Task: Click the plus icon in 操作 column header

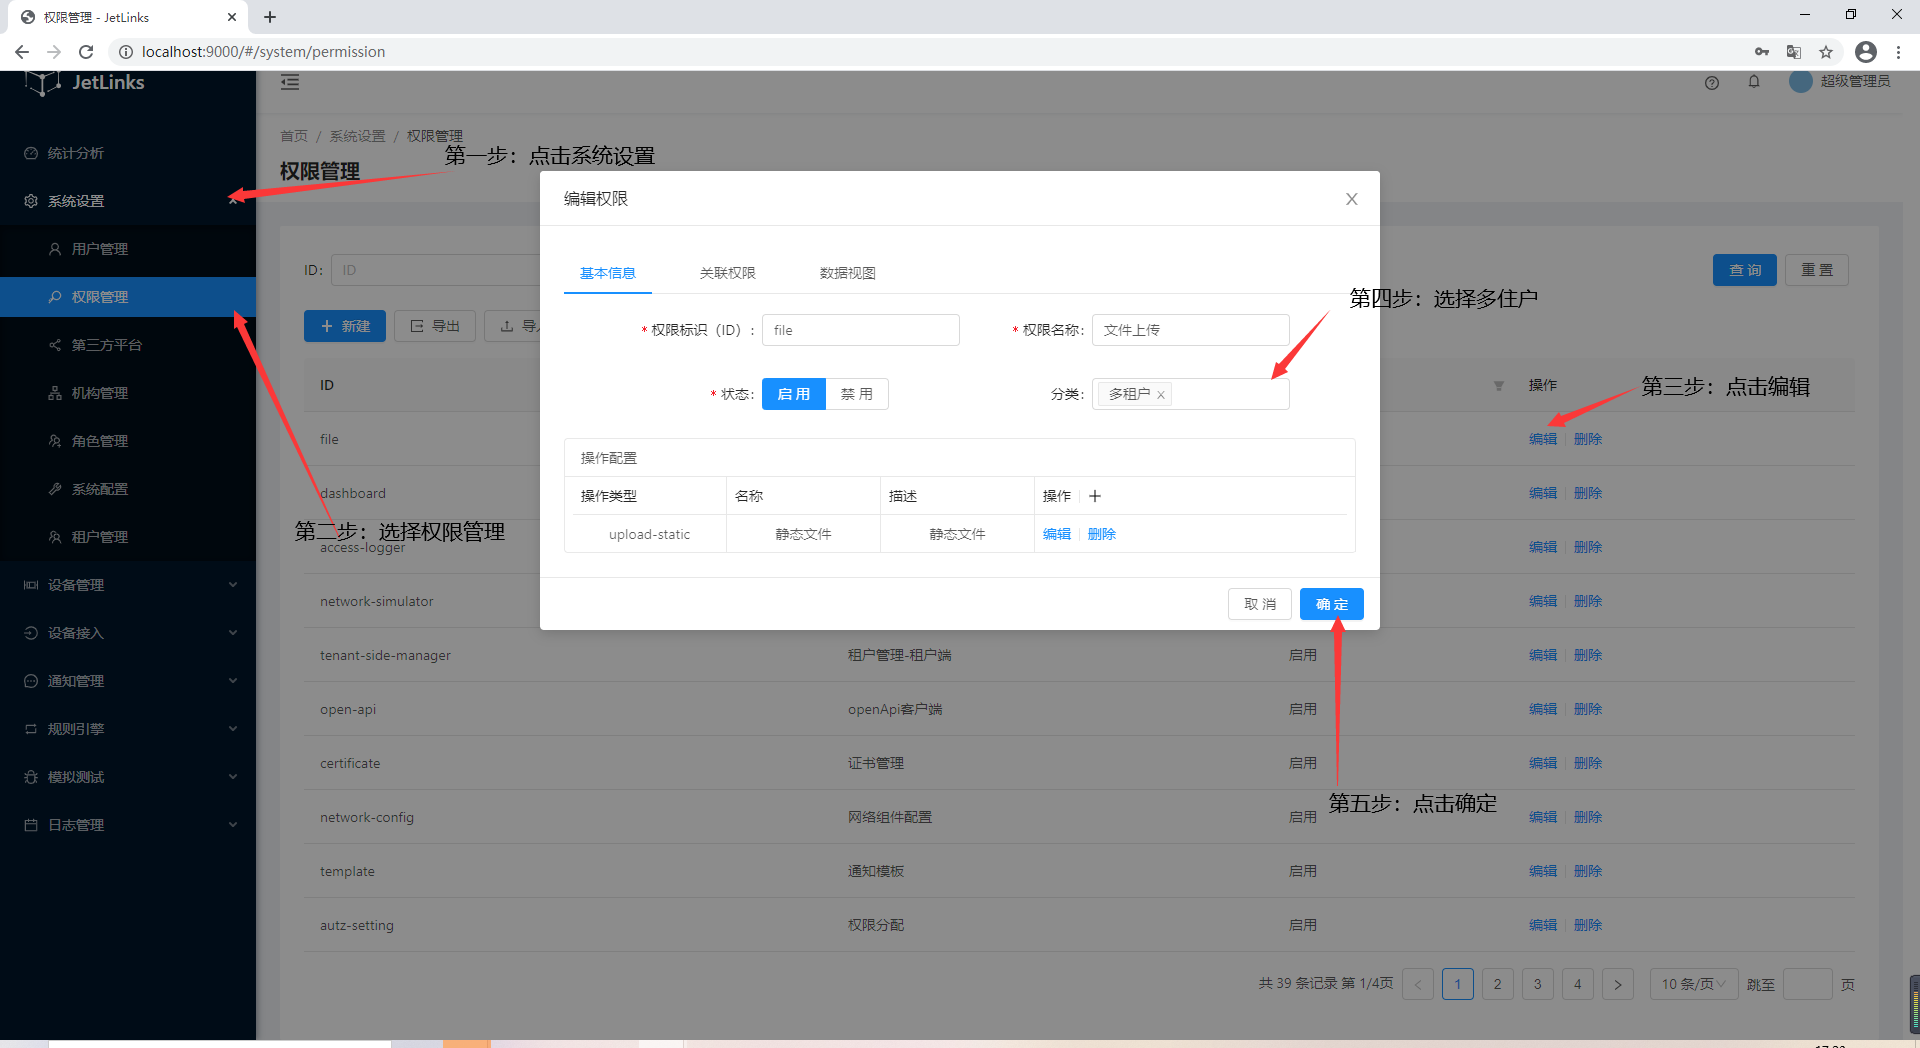Action: click(x=1095, y=496)
